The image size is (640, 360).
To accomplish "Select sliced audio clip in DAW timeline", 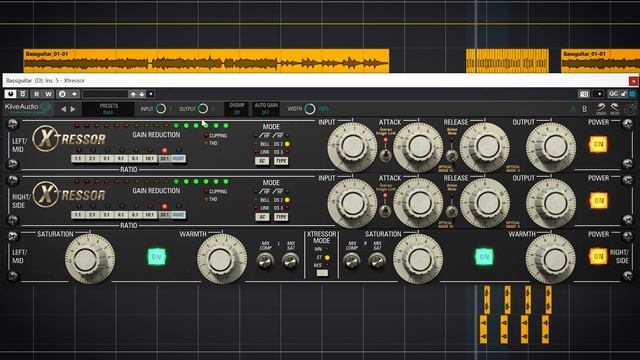I will pyautogui.click(x=507, y=61).
